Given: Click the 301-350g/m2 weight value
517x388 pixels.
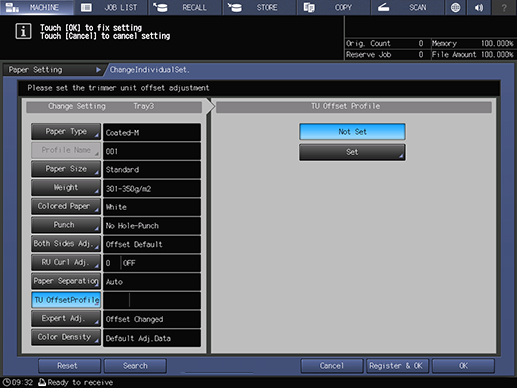Looking at the screenshot, I should (152, 189).
